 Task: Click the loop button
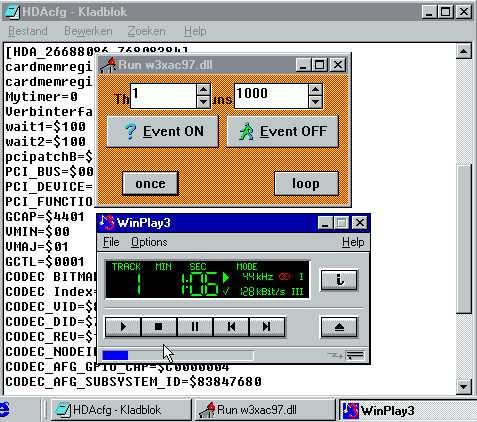point(306,183)
